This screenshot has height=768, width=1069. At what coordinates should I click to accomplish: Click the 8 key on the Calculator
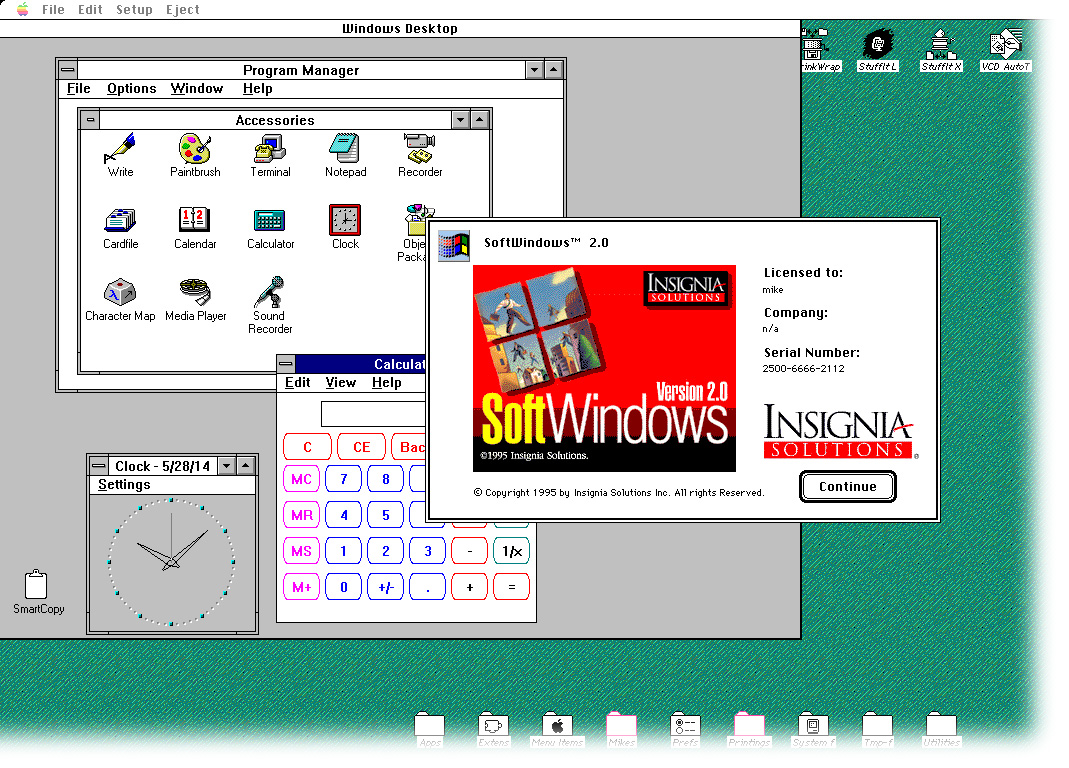click(386, 479)
